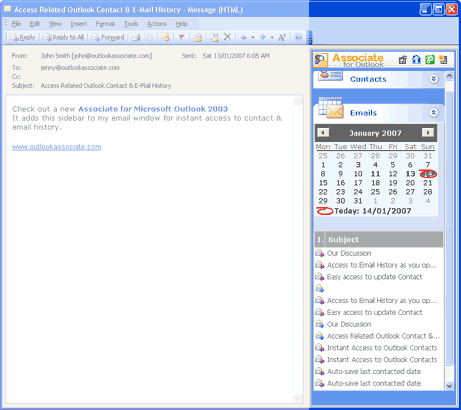This screenshot has height=410, width=461.
Task: Expand the Contacts panel chevron
Action: [x=433, y=79]
